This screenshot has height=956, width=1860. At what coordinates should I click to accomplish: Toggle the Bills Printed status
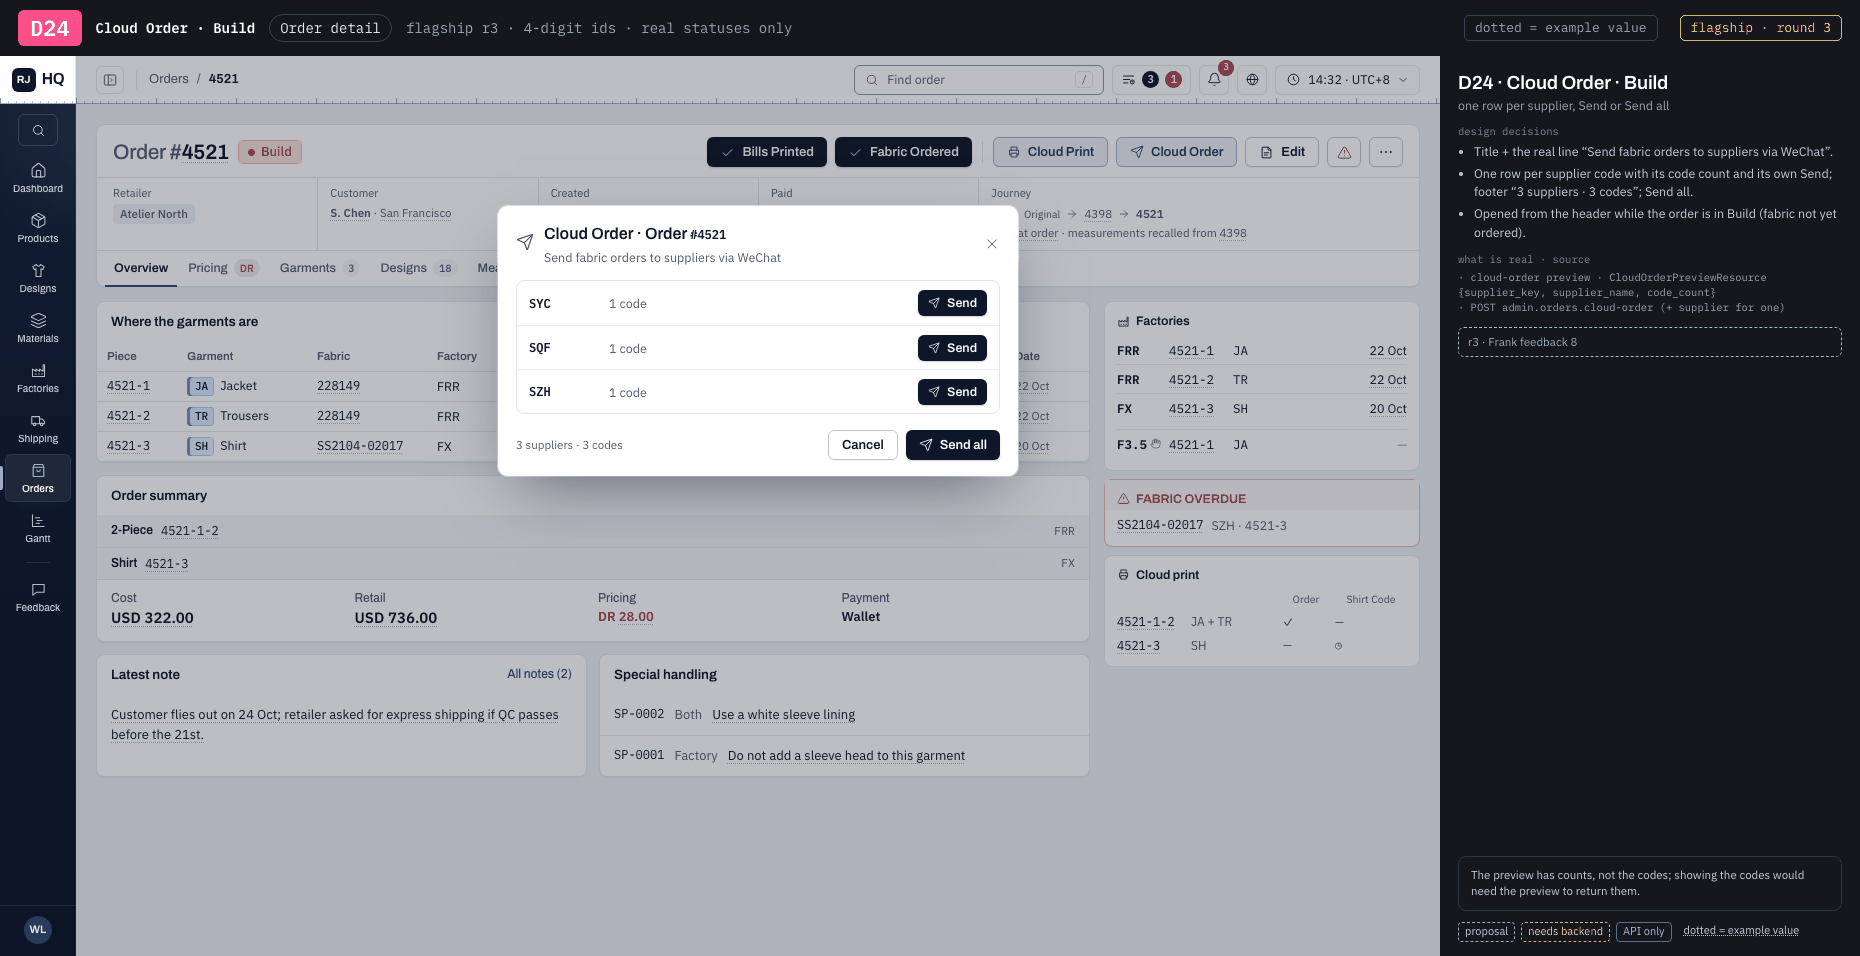[x=767, y=152]
